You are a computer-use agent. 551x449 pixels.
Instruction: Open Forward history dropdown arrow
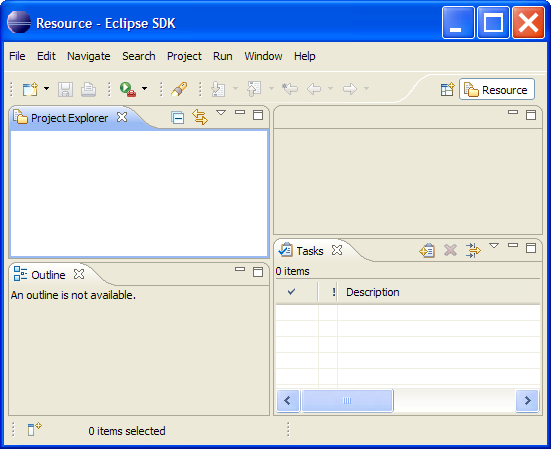(x=367, y=89)
